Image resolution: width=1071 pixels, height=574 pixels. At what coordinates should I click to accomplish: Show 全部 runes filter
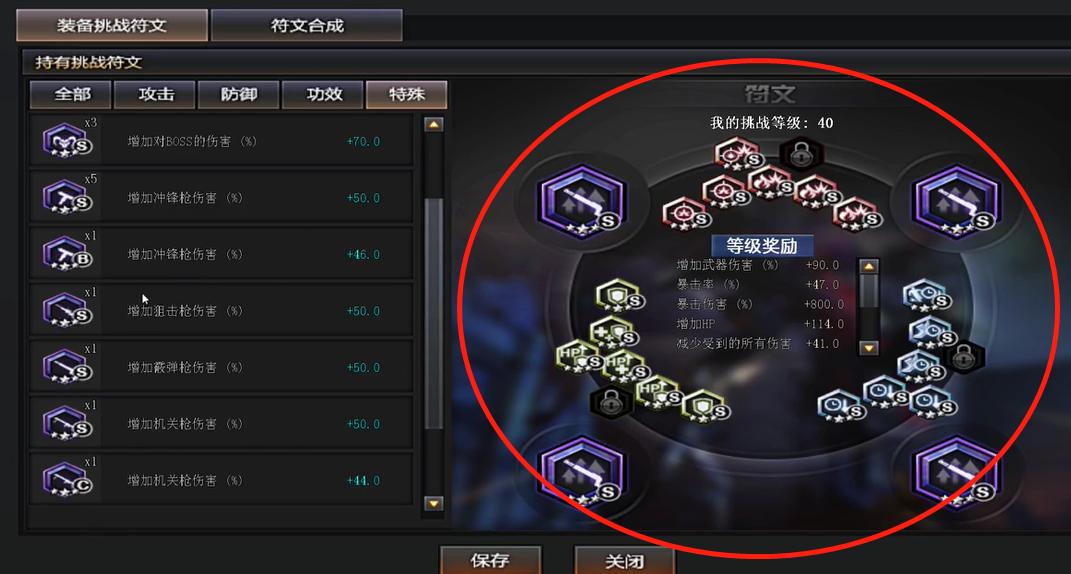click(71, 94)
